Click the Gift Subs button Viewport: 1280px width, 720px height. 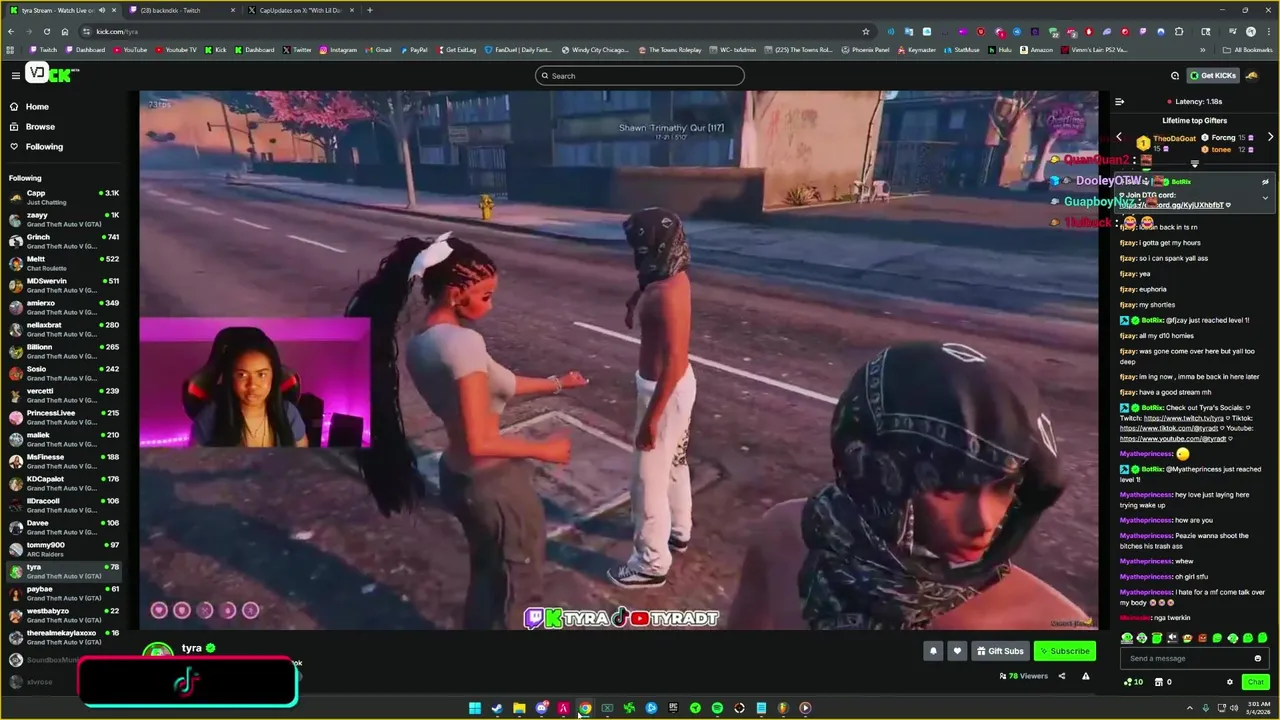click(x=1000, y=651)
